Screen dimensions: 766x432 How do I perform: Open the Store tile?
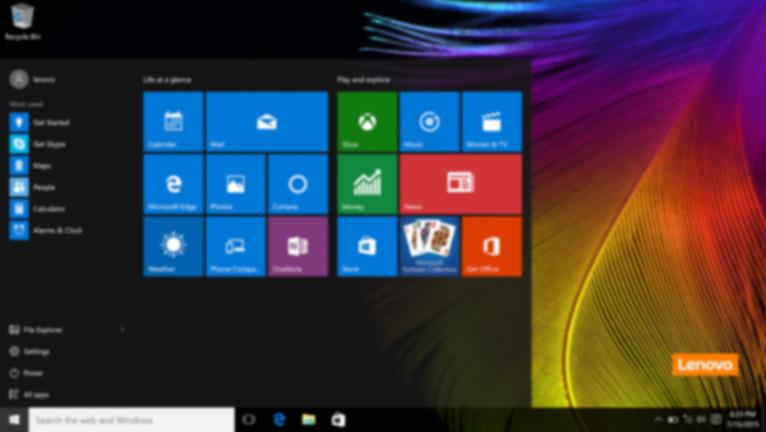point(367,246)
